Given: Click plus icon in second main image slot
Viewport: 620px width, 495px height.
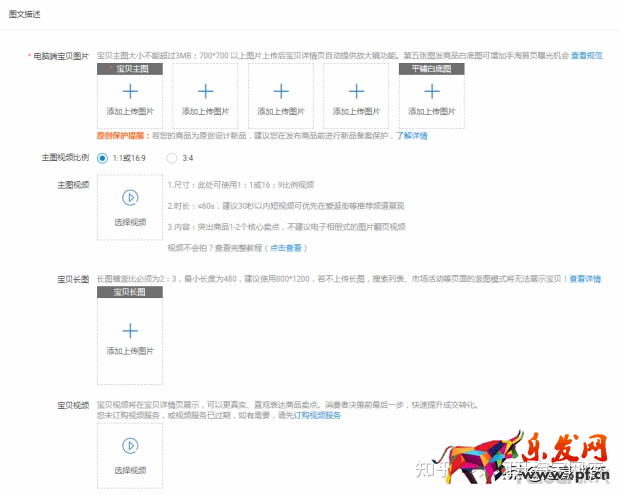Looking at the screenshot, I should coord(205,91).
